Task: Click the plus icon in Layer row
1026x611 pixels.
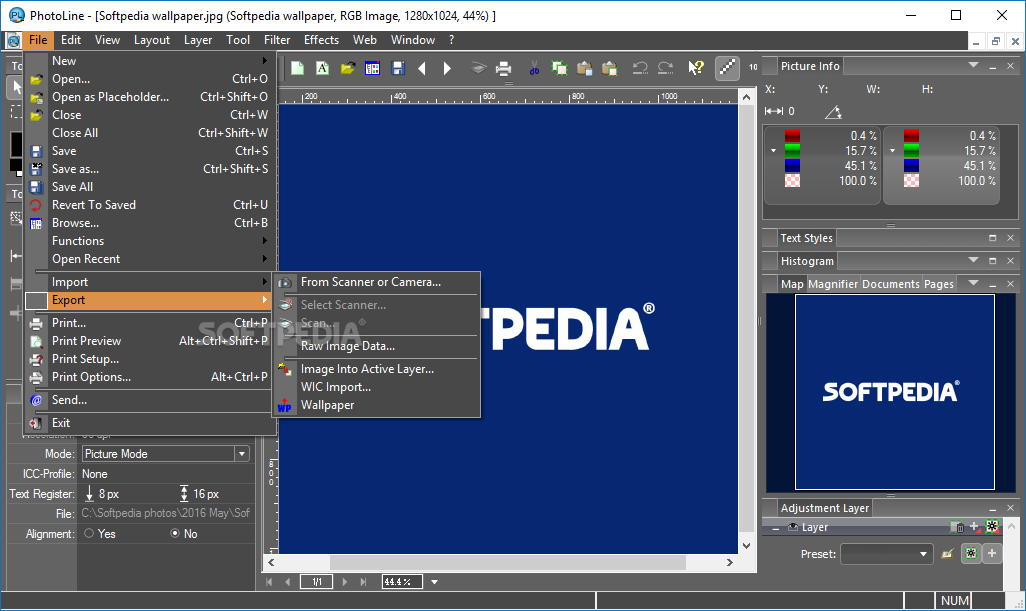Action: [974, 527]
